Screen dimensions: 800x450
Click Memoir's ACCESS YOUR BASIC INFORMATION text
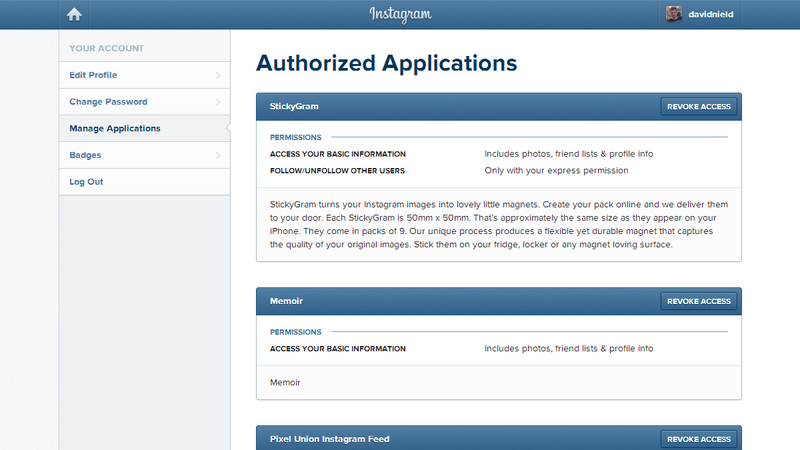click(338, 349)
